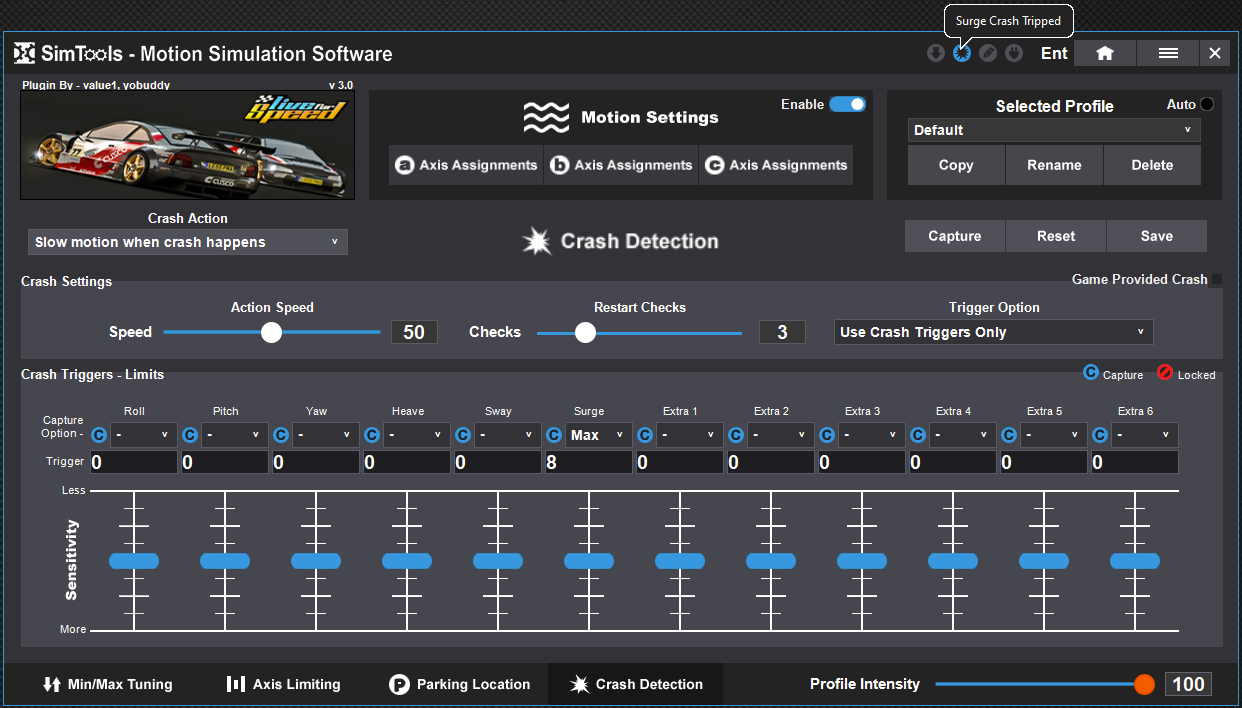
Task: Click the Action Speed slider handle
Action: click(x=271, y=332)
